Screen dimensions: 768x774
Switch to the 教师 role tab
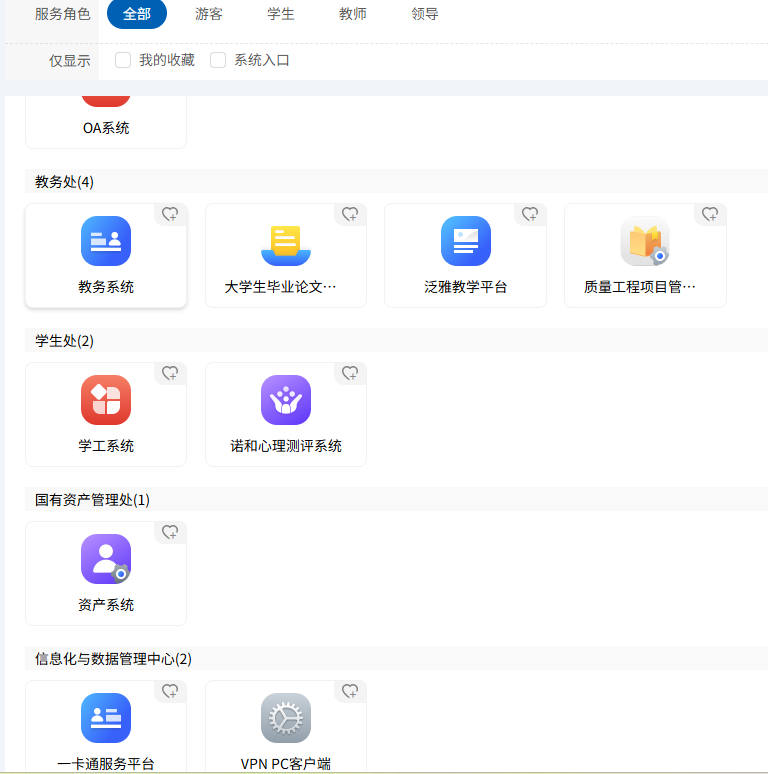click(353, 14)
